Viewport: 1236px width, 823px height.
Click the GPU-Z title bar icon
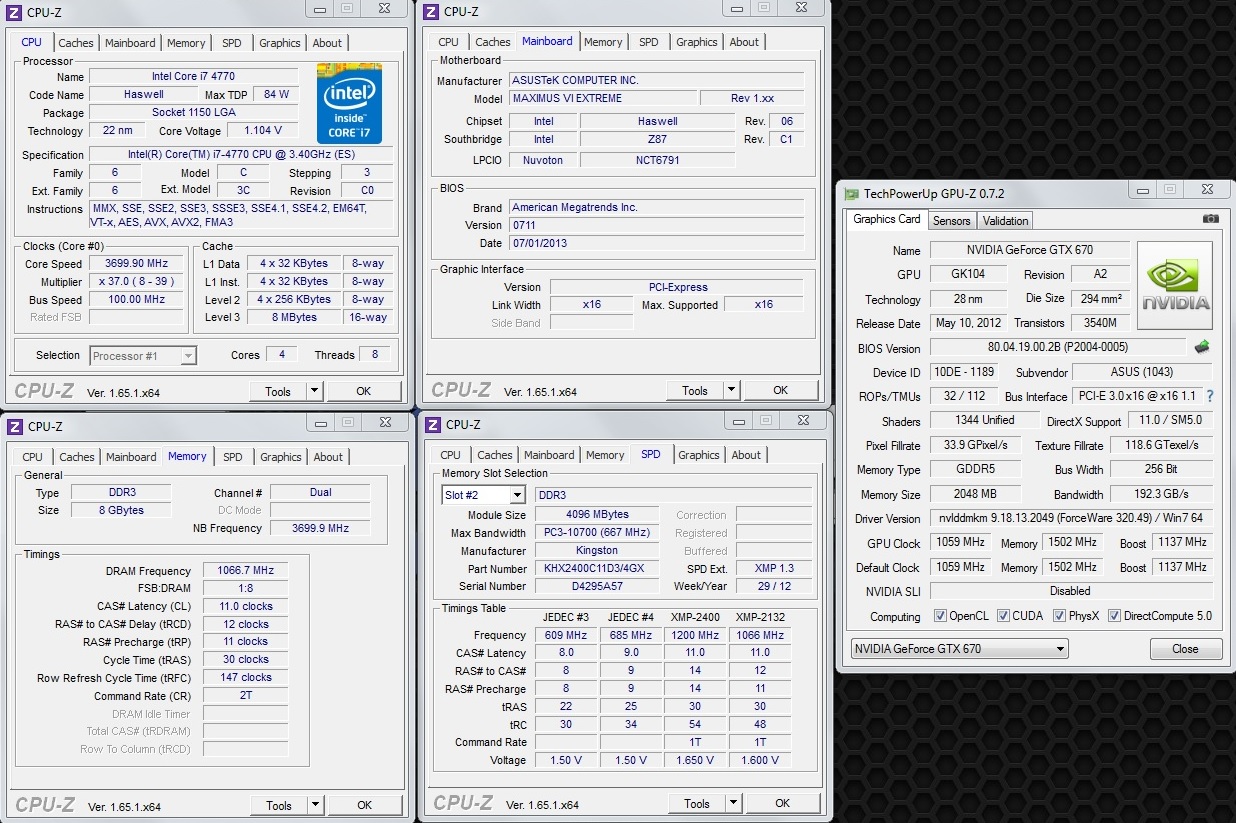(851, 195)
